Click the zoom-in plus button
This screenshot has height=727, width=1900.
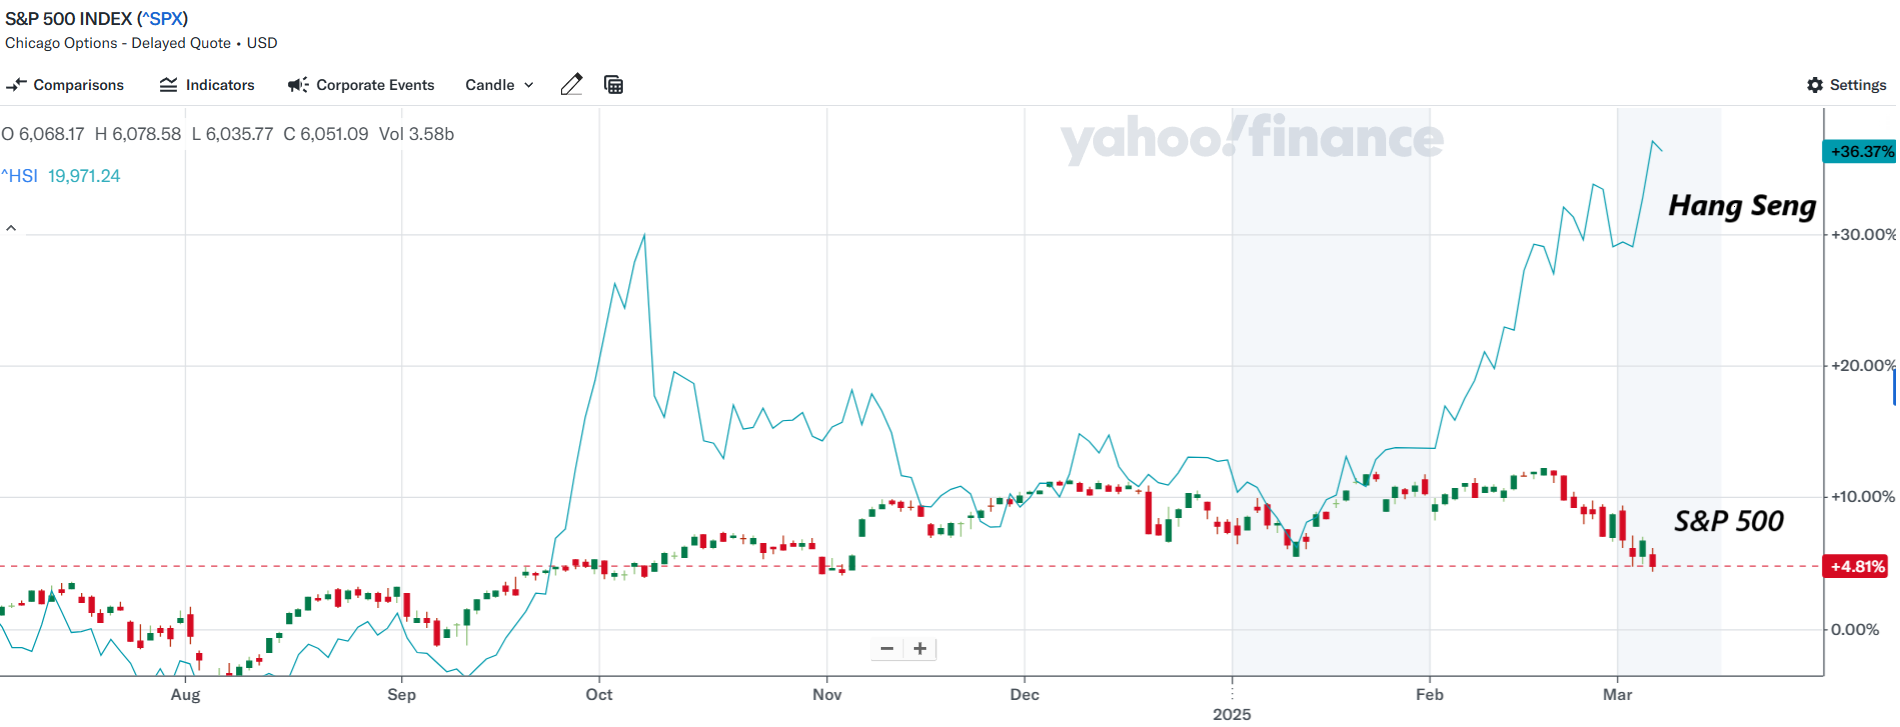click(919, 648)
